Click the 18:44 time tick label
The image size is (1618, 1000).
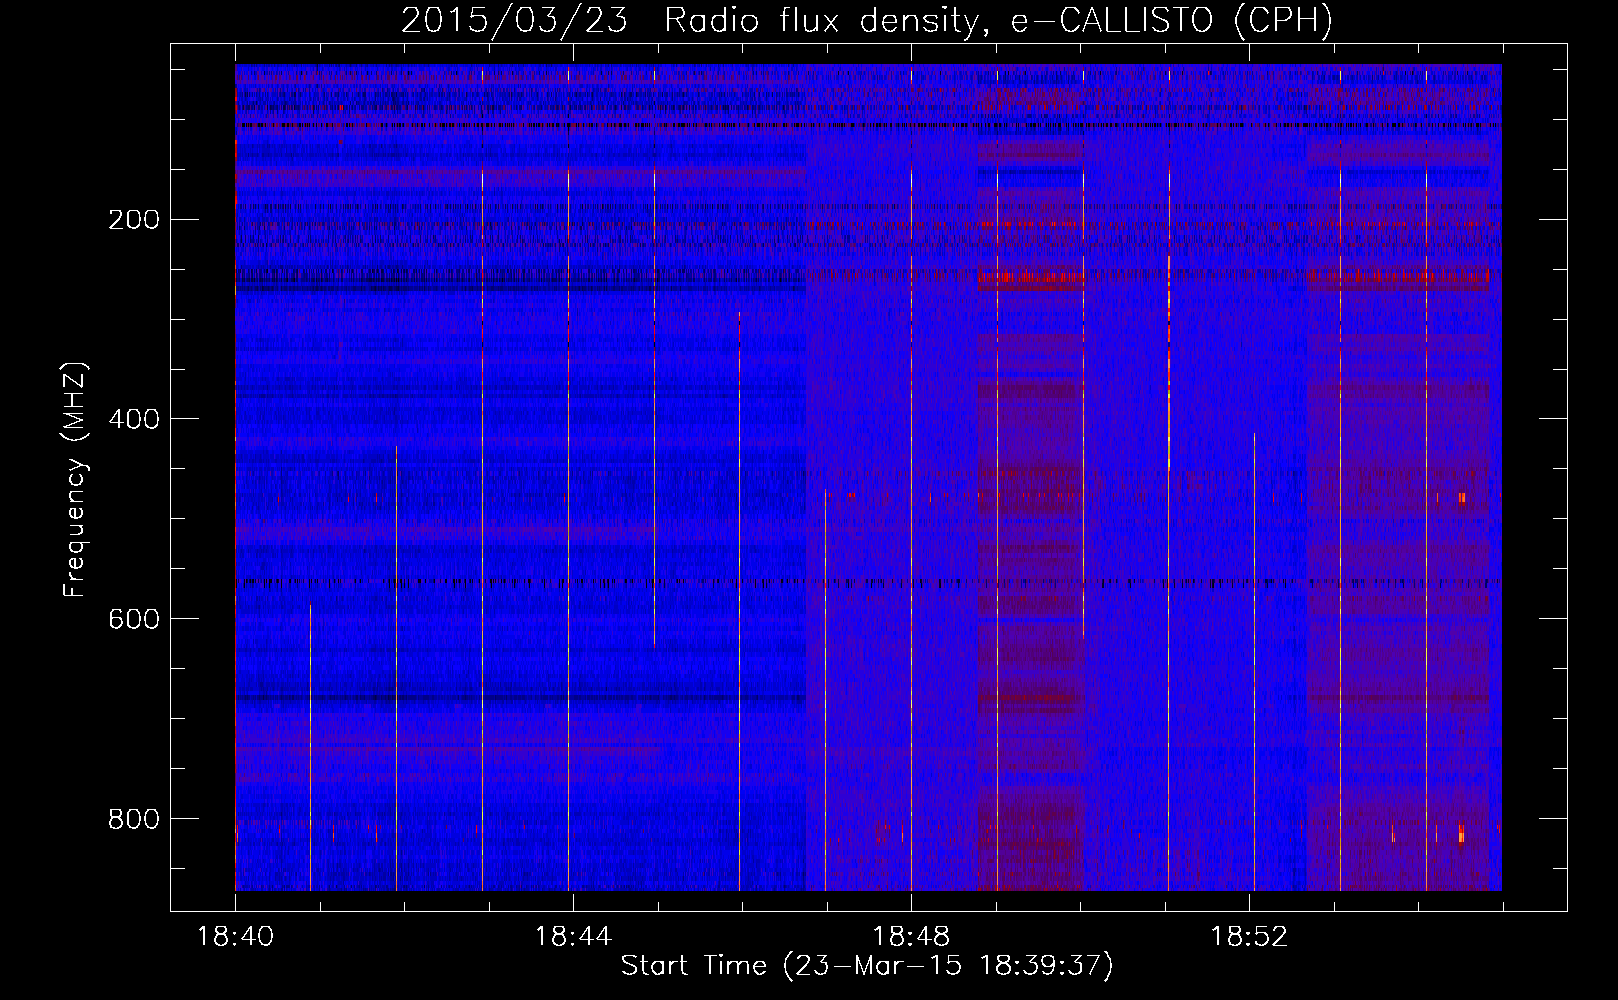[573, 937]
